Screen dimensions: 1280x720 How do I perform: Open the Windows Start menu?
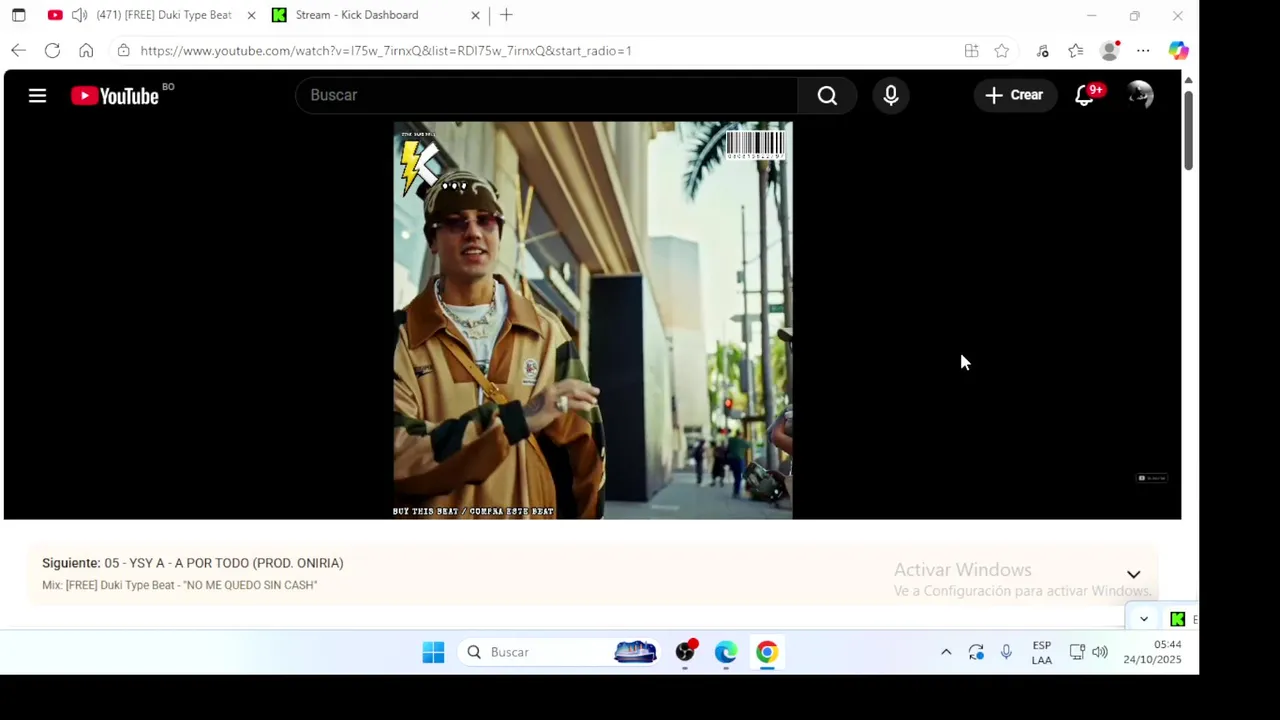433,652
